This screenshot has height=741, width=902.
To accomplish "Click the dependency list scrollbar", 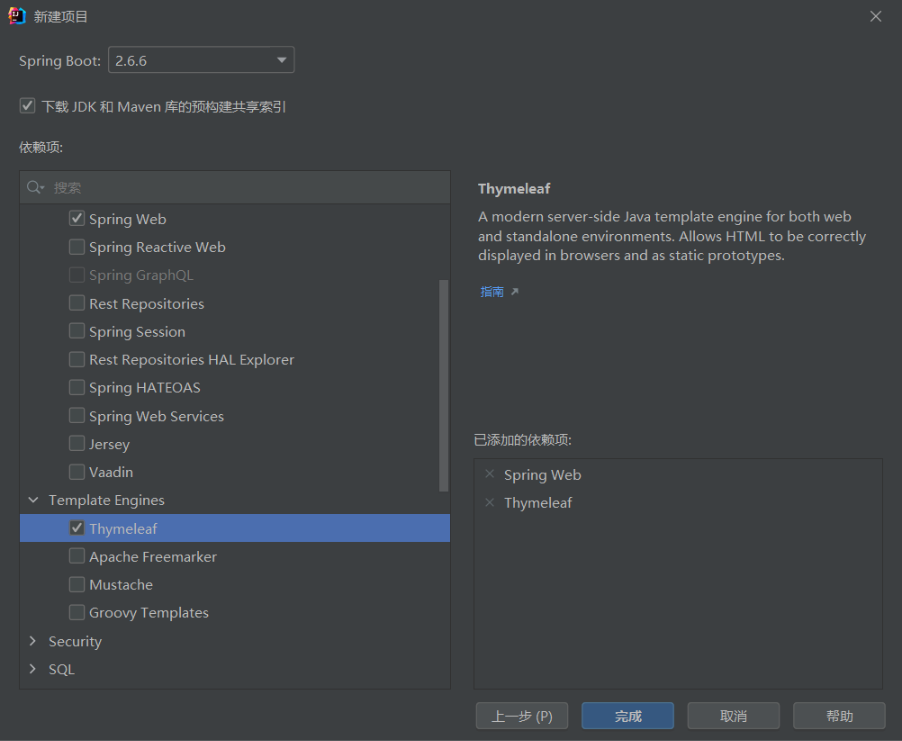I will (444, 385).
